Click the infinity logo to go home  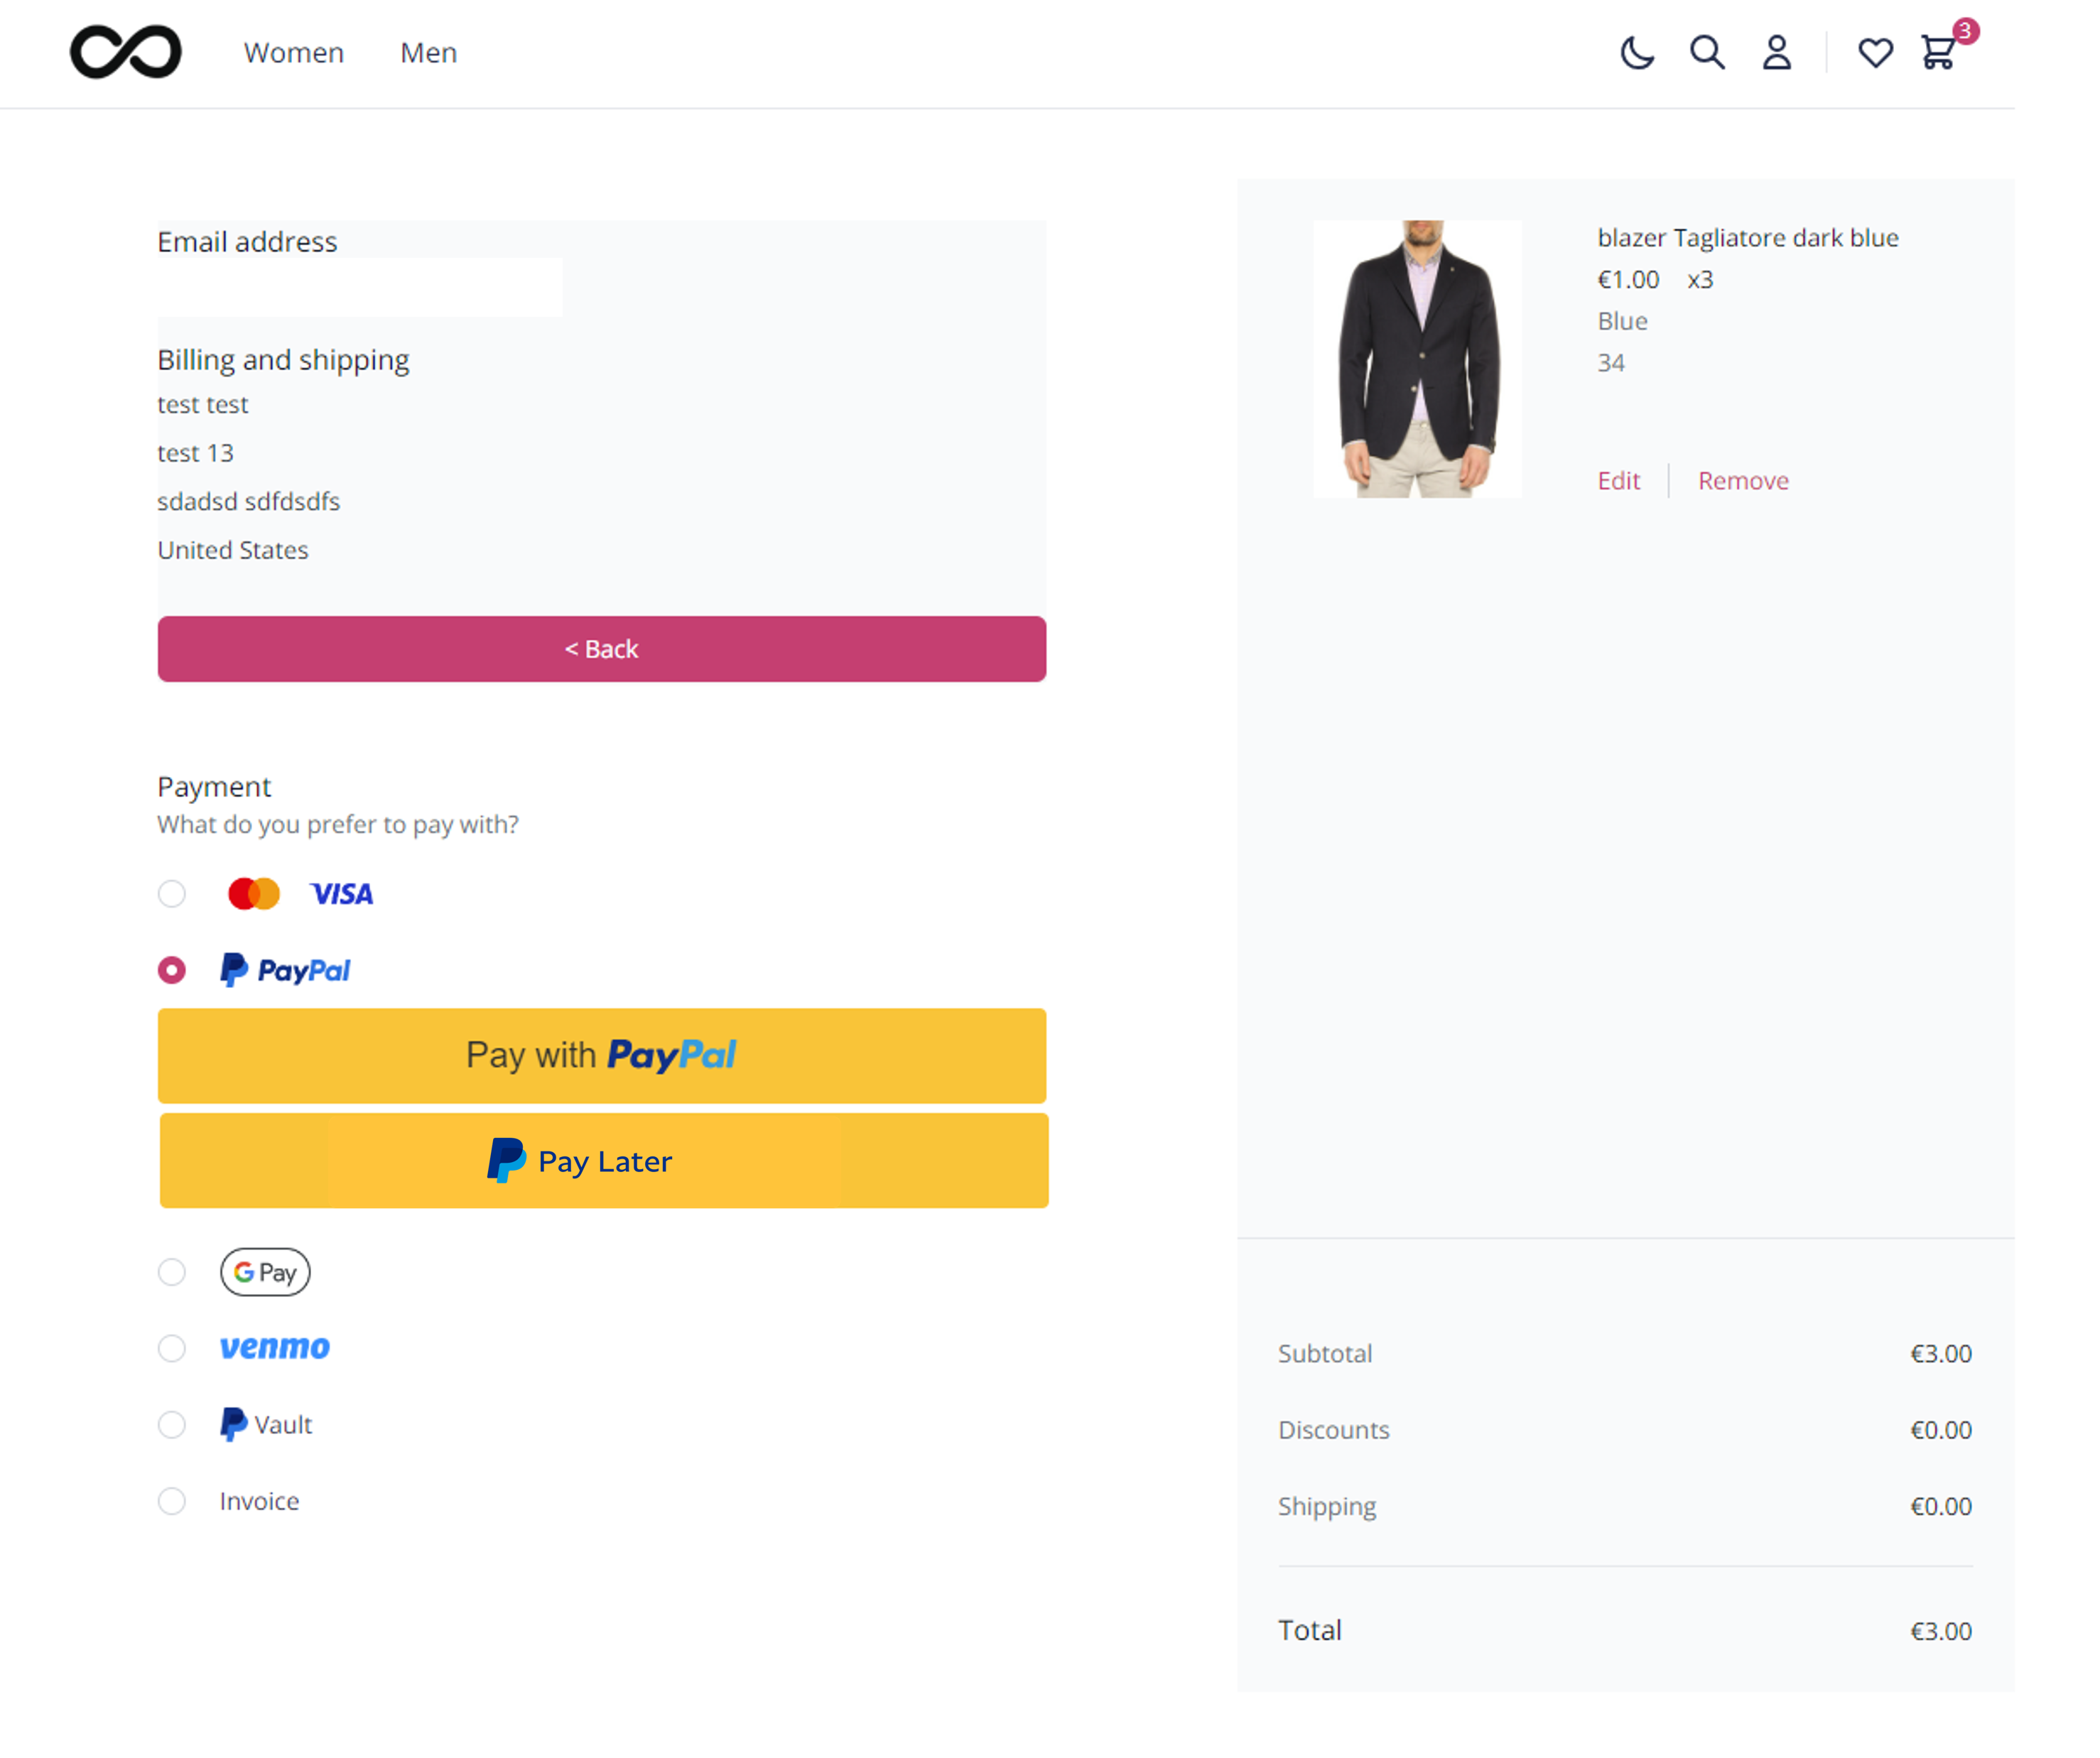click(x=126, y=52)
